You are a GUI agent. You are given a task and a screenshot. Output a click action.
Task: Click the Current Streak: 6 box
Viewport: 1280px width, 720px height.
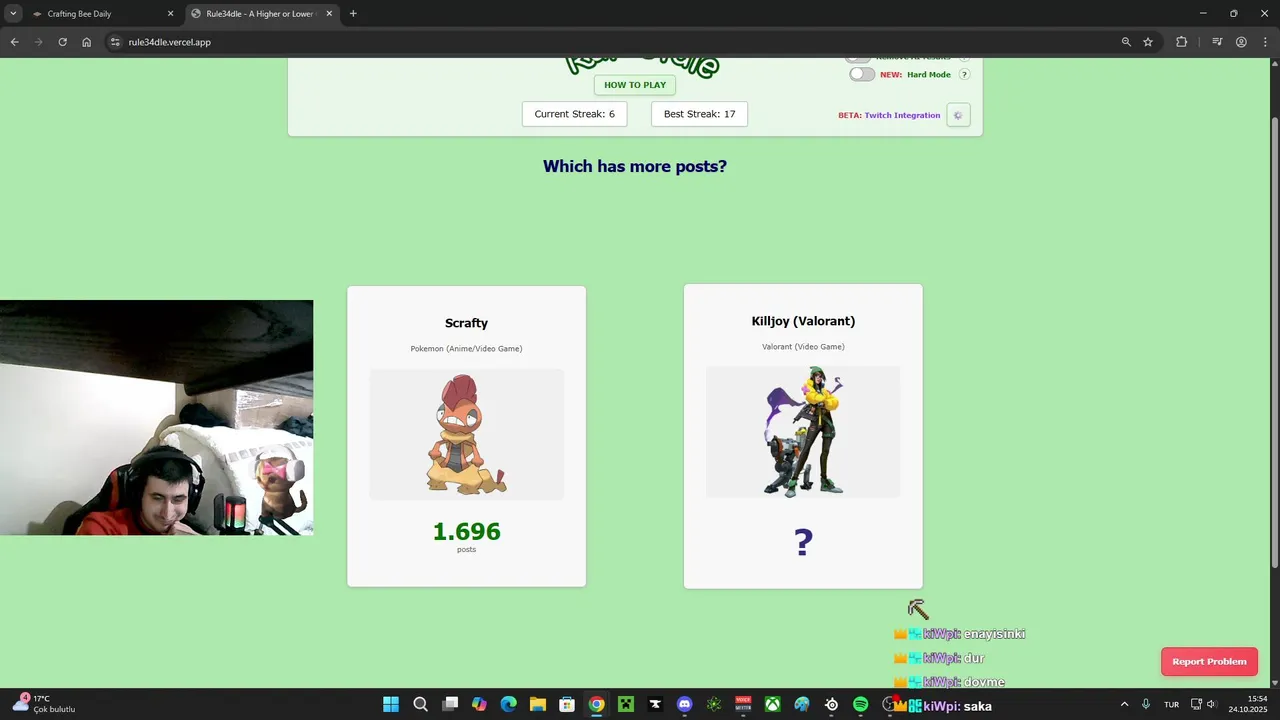[x=574, y=114]
